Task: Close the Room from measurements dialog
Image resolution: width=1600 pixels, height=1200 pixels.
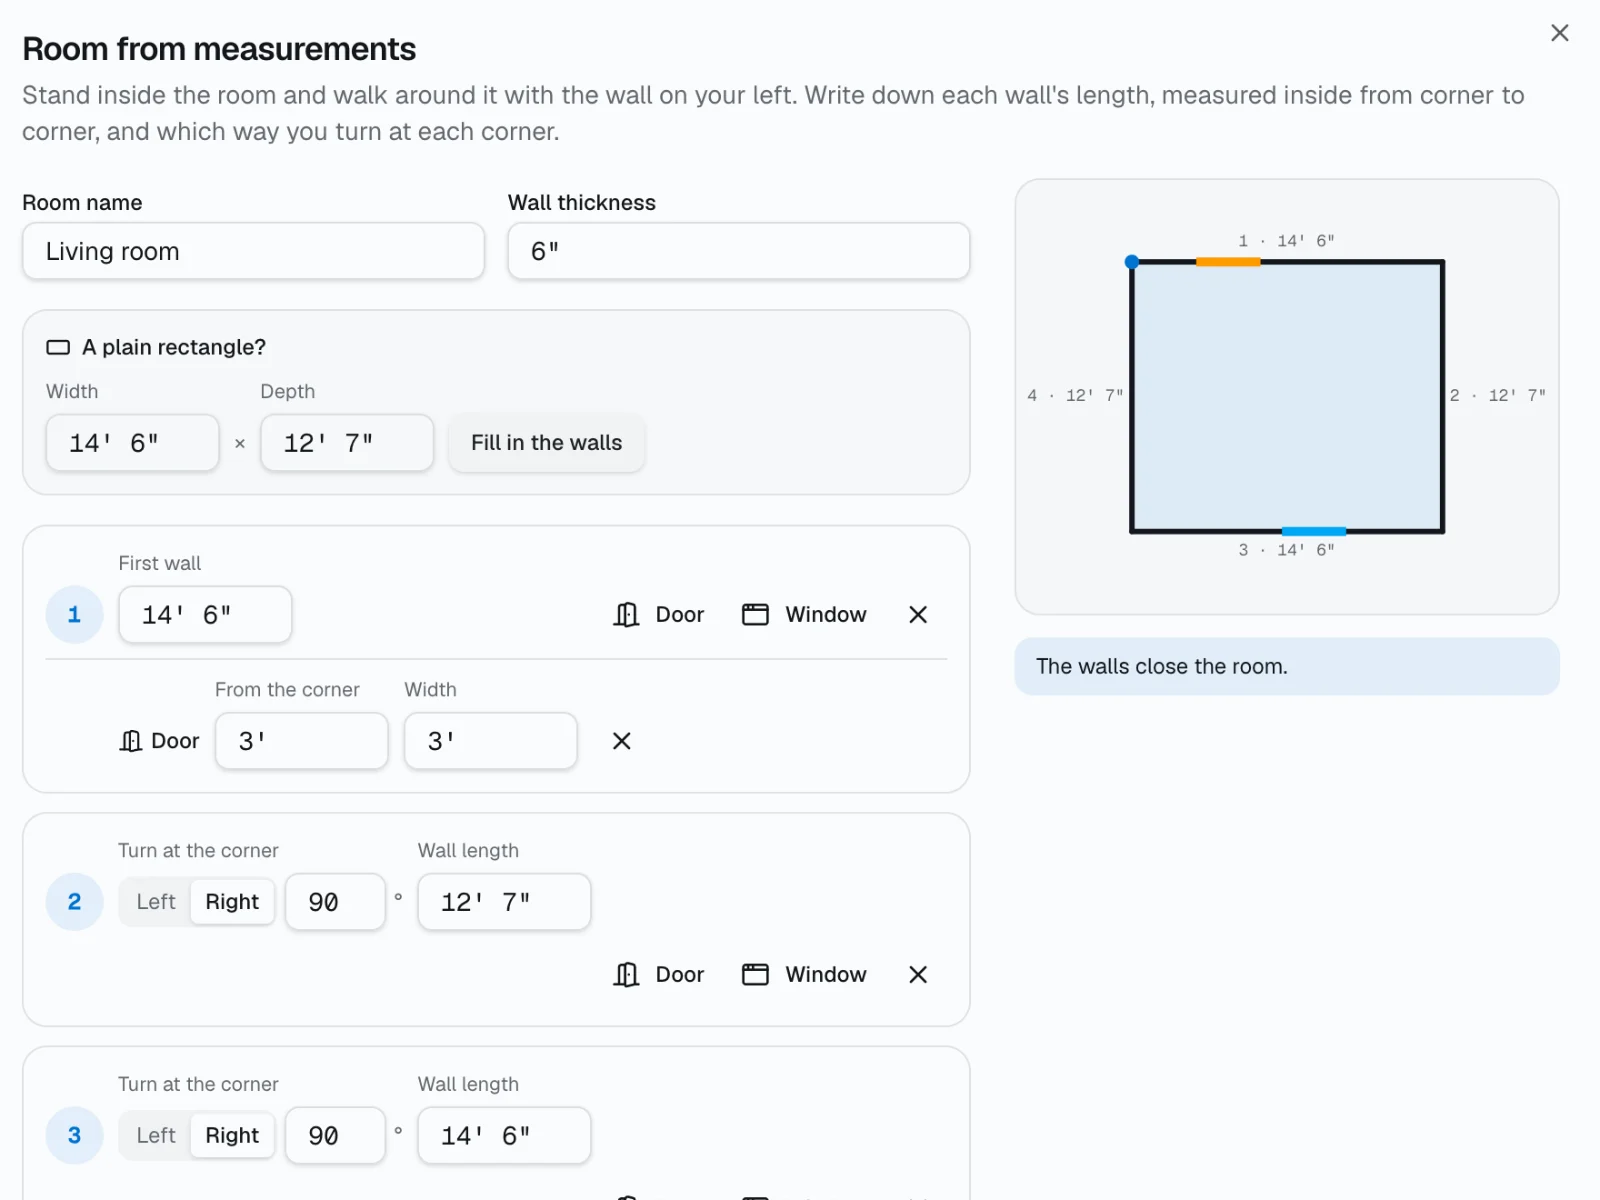Action: coord(1559,33)
